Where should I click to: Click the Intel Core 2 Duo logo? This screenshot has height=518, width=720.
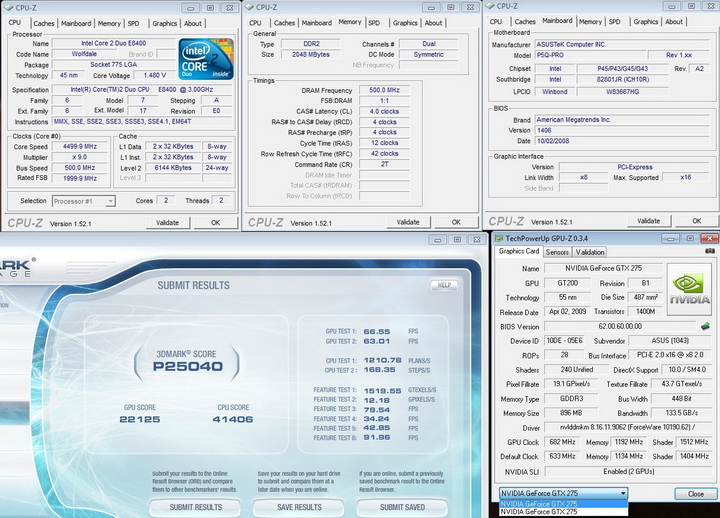(x=206, y=59)
